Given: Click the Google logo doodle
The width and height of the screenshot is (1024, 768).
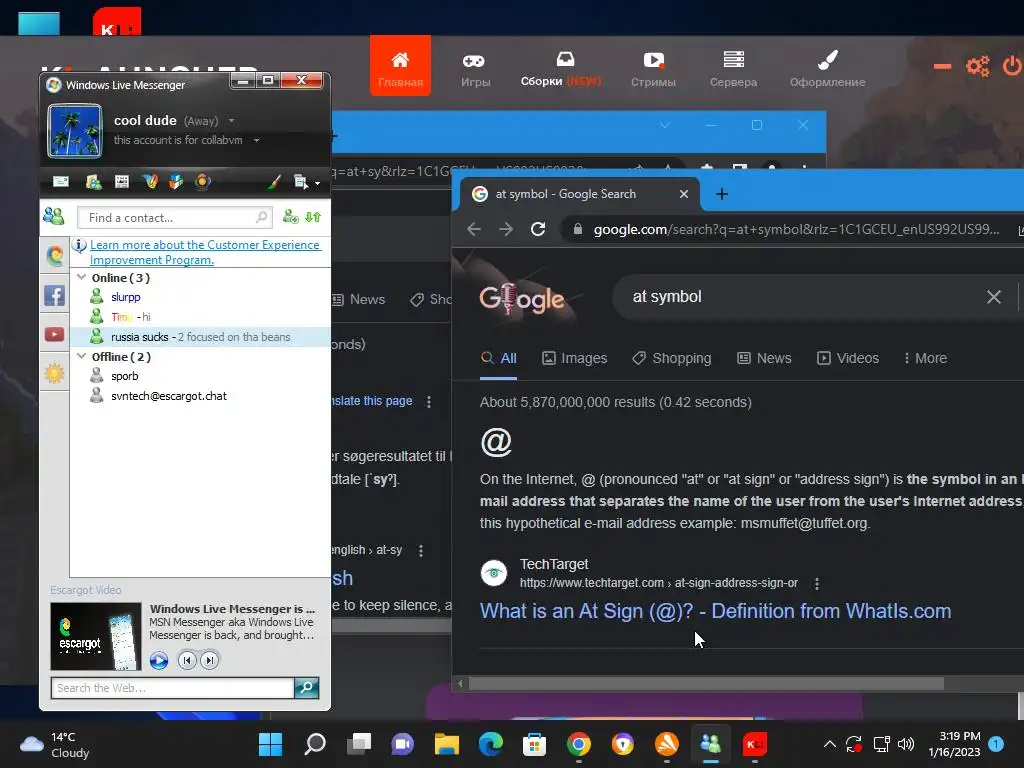Looking at the screenshot, I should 522,297.
